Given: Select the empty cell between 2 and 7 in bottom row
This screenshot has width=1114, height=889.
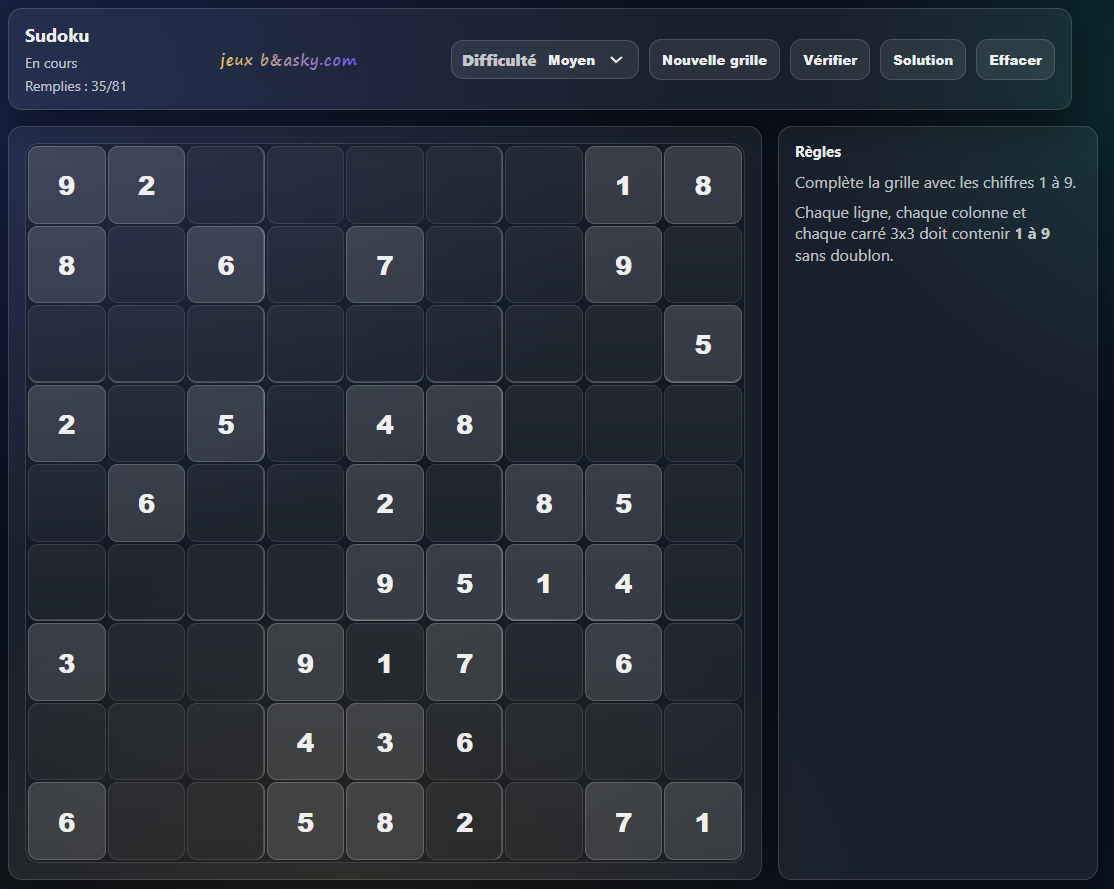Looking at the screenshot, I should click(544, 821).
